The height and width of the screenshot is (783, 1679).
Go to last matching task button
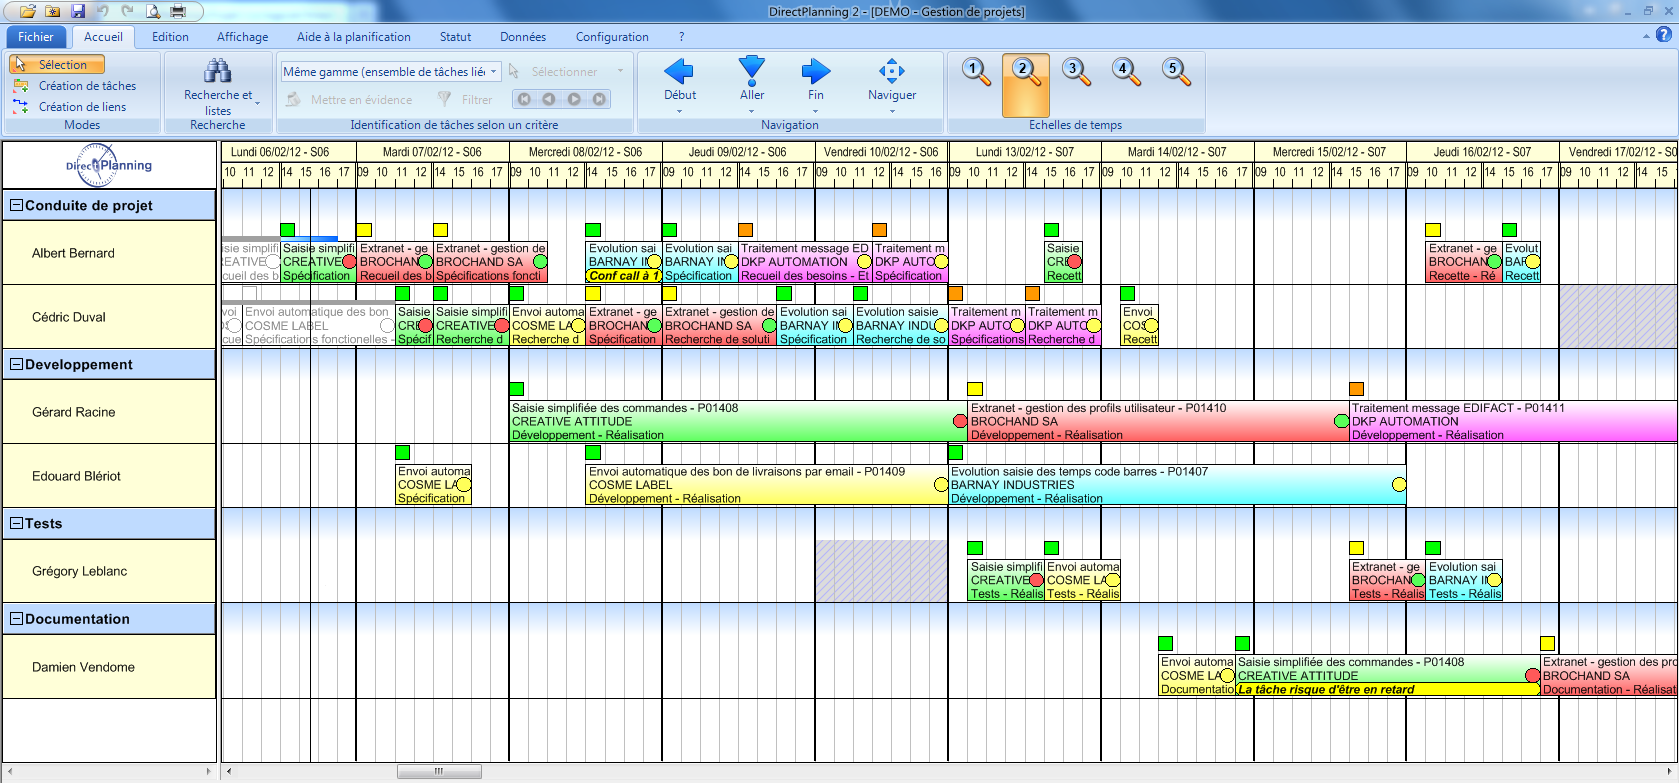599,99
